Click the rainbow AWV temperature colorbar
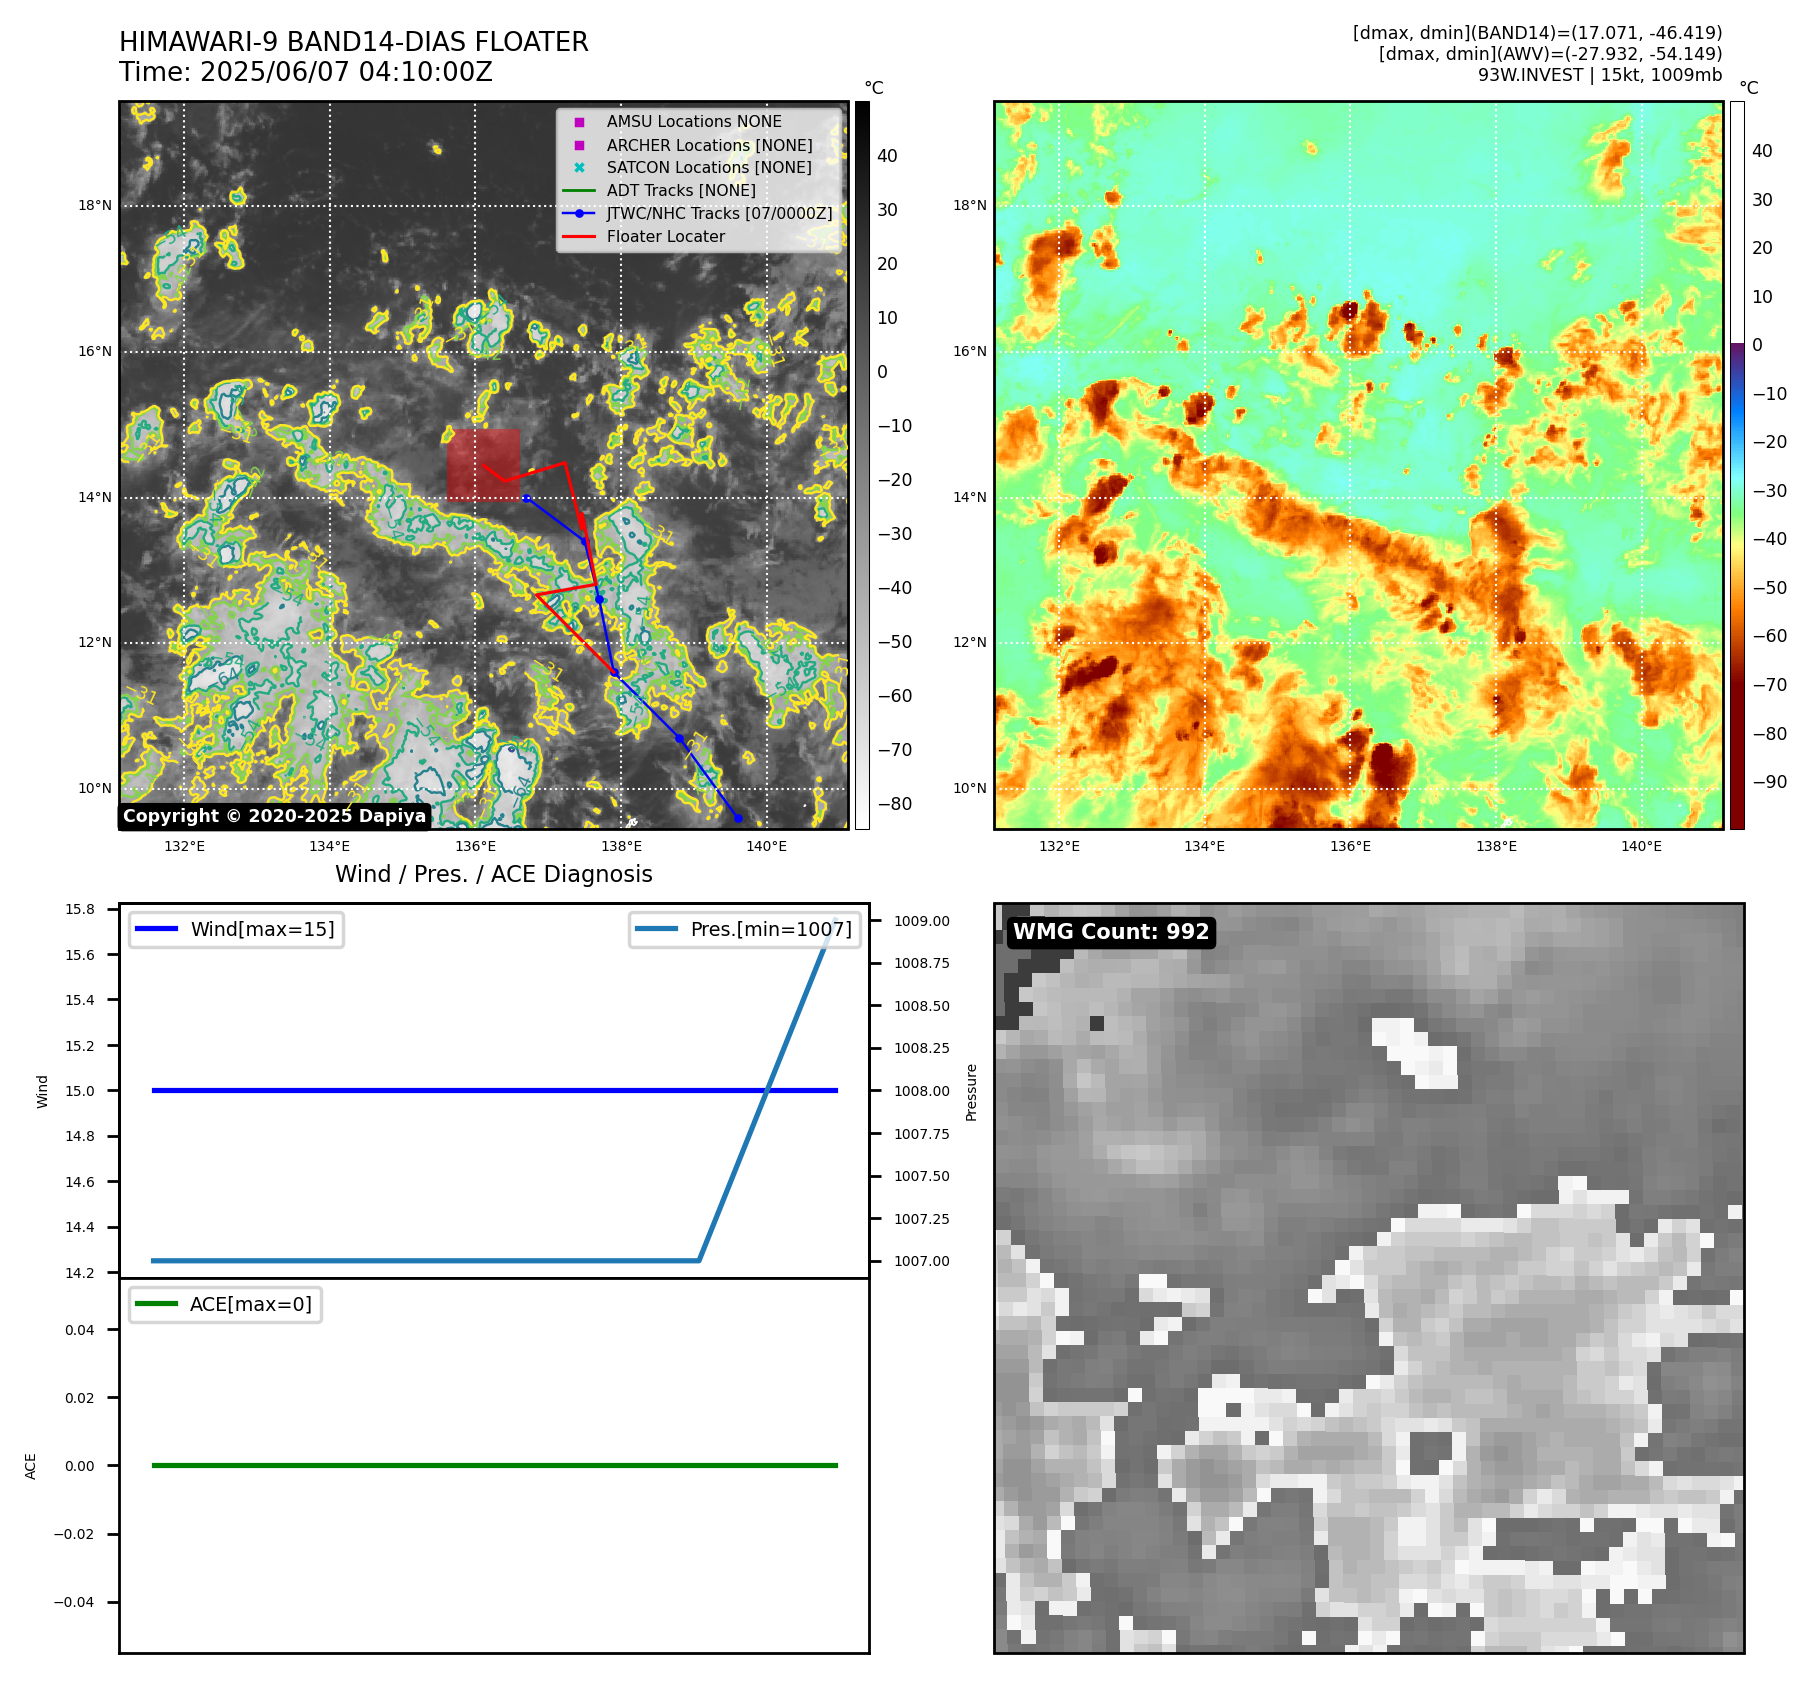Viewport: 1813px width, 1690px height. (1737, 465)
